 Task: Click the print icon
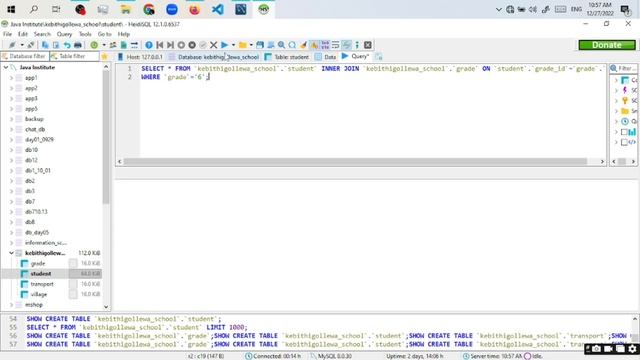(x=78, y=45)
